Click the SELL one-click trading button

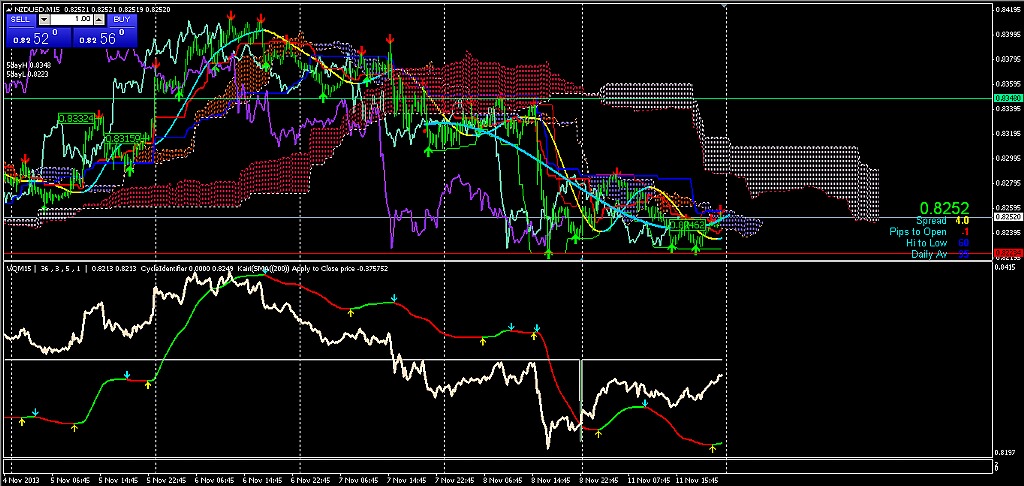(x=21, y=20)
